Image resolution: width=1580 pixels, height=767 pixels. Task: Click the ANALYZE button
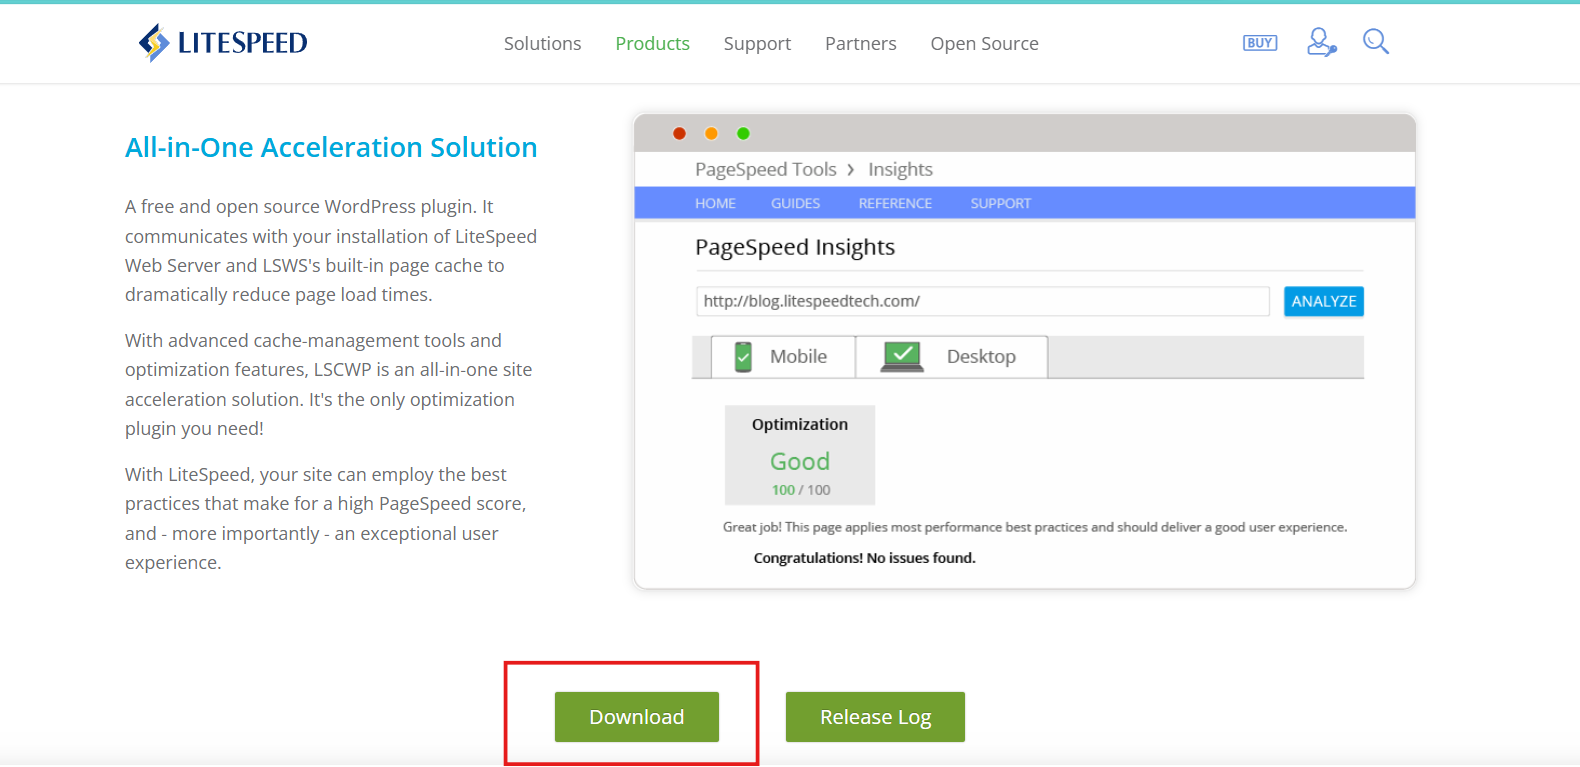[x=1324, y=301]
